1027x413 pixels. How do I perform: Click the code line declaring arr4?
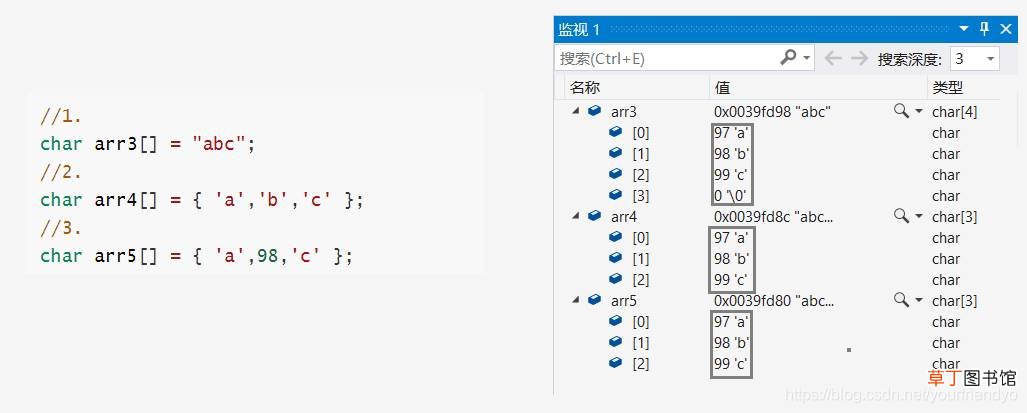coord(201,200)
